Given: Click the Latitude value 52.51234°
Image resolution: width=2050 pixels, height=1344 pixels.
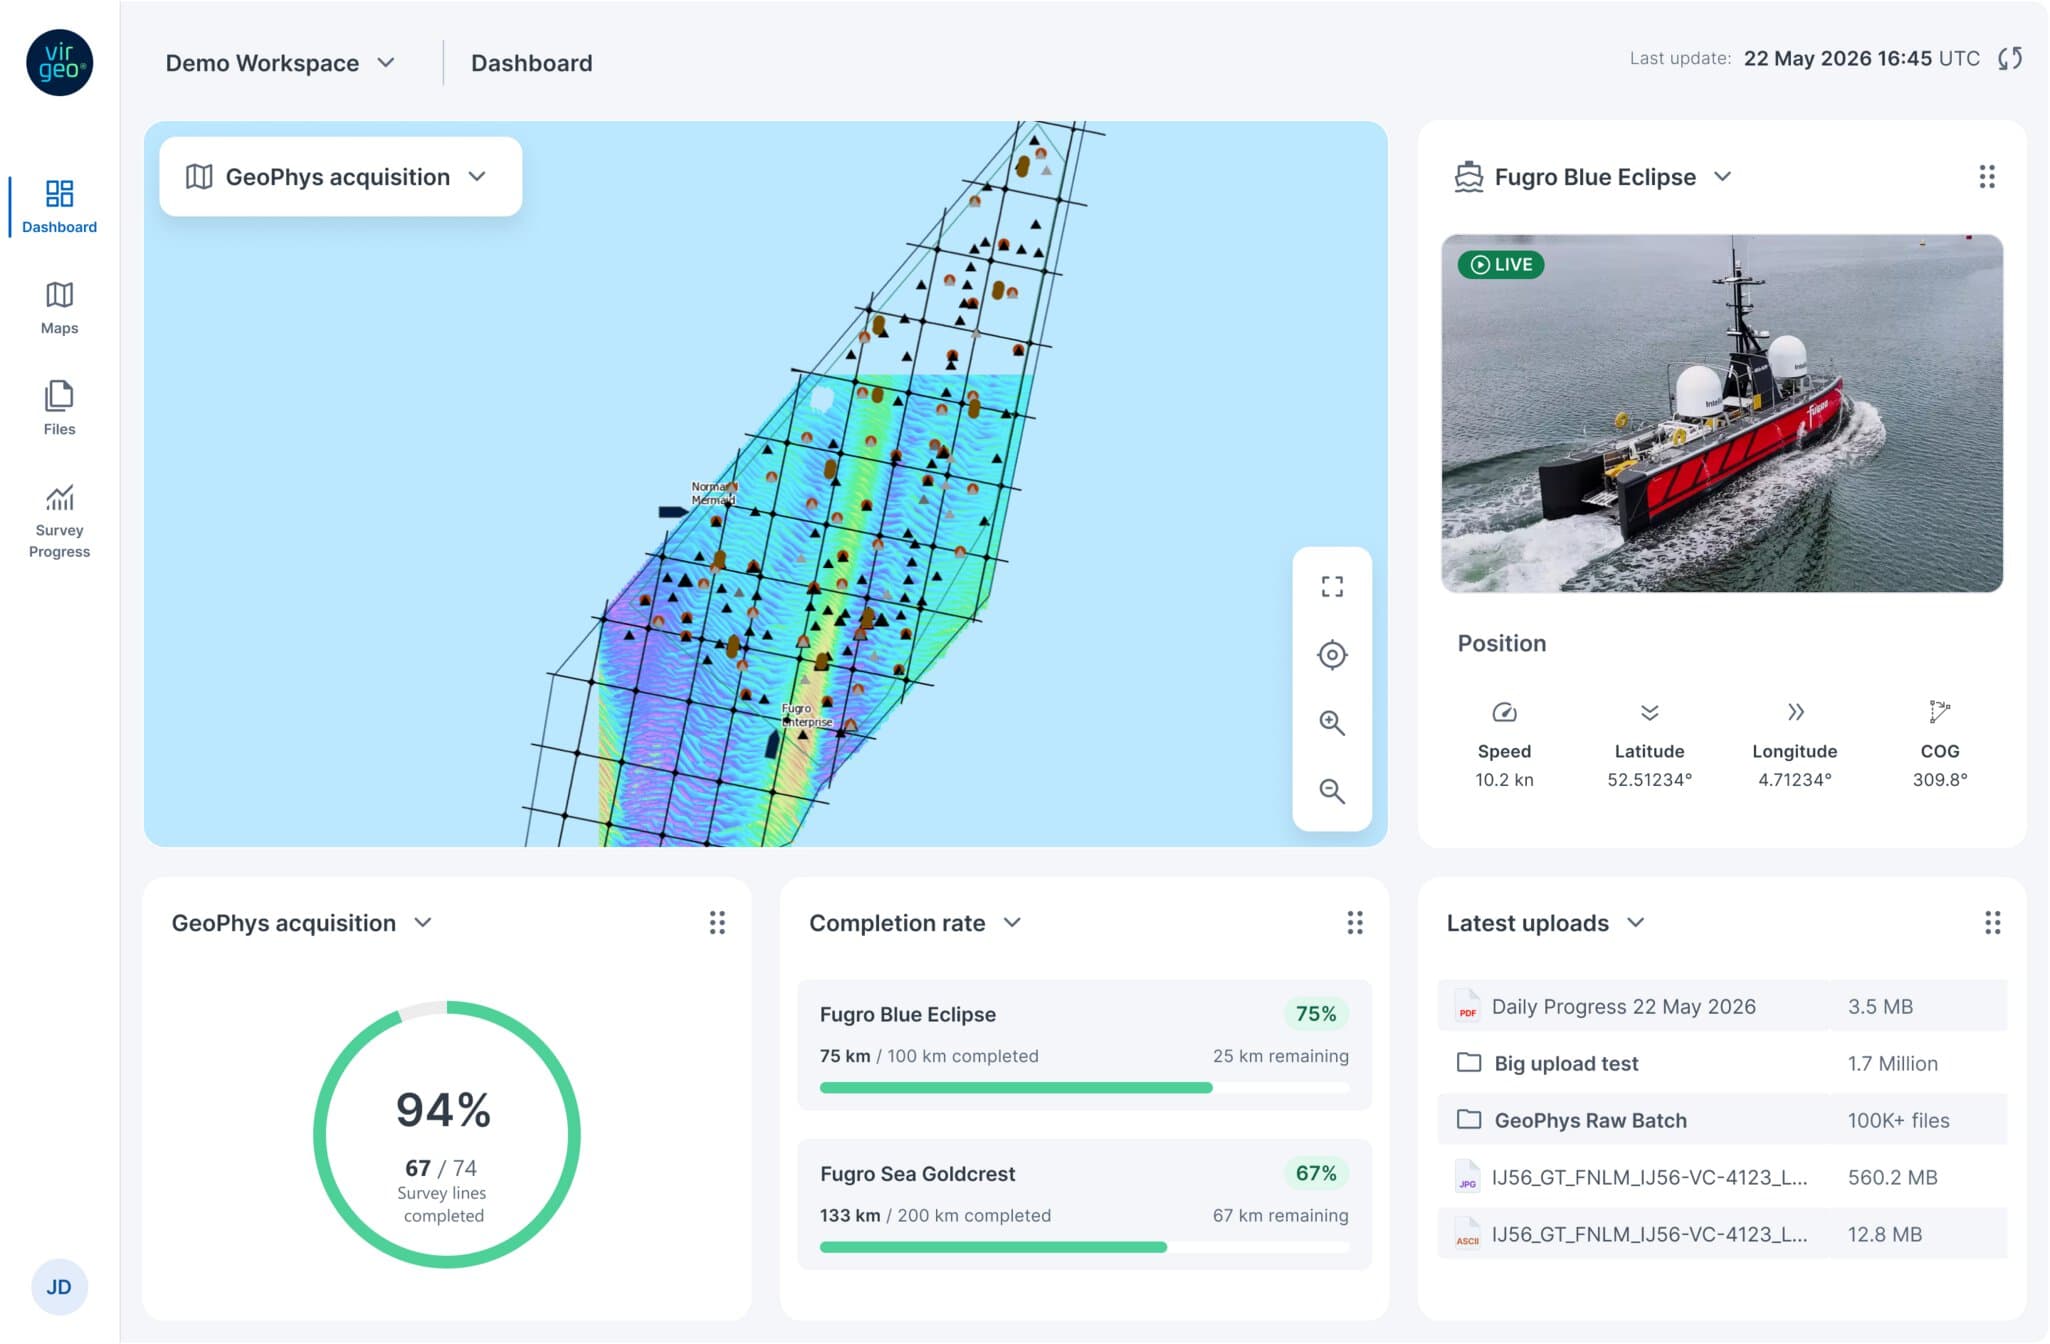Looking at the screenshot, I should [1649, 780].
